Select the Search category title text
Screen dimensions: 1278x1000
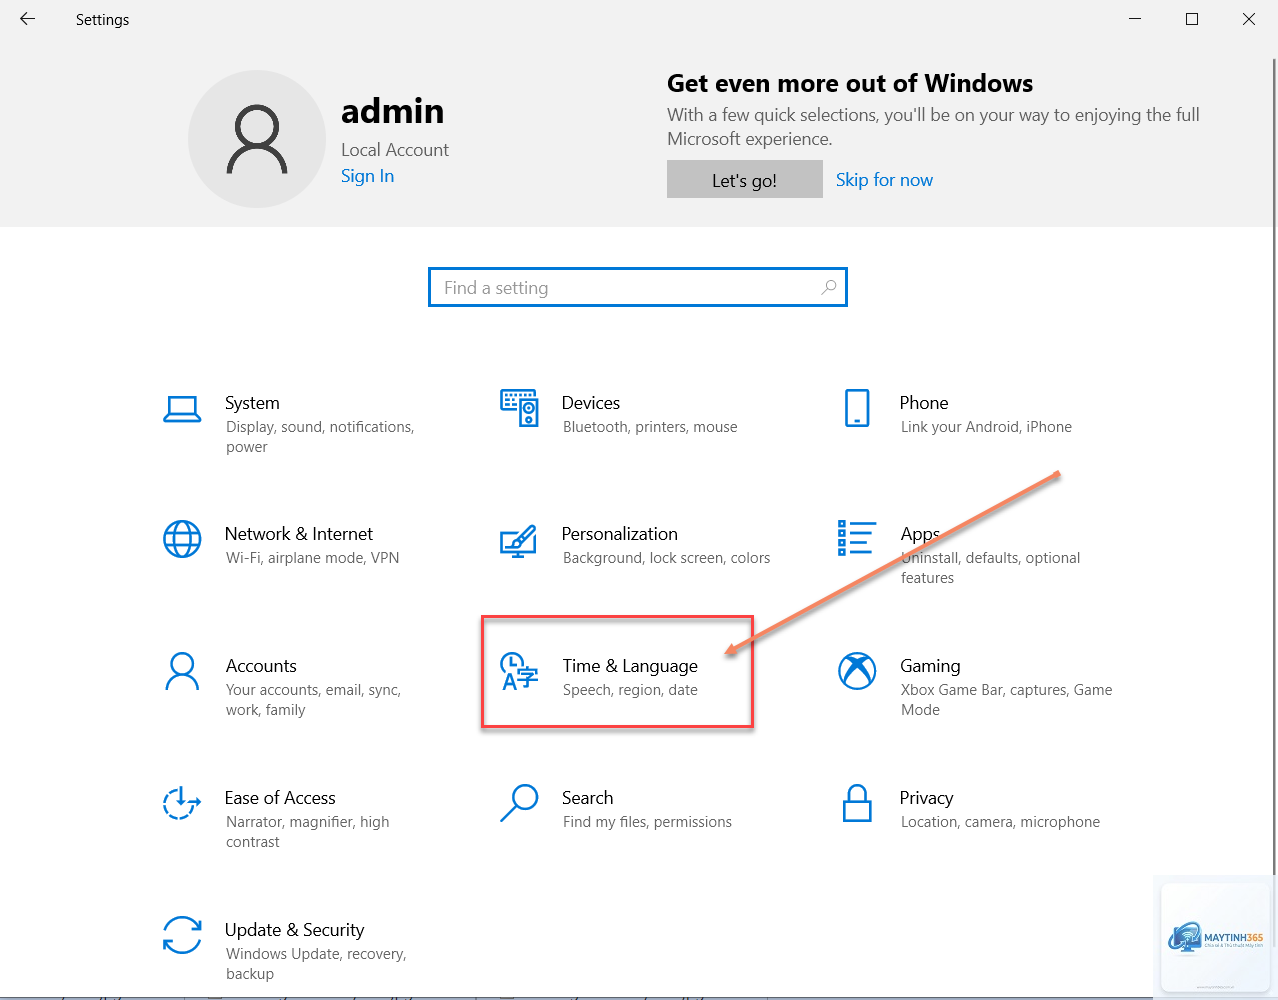pyautogui.click(x=588, y=798)
